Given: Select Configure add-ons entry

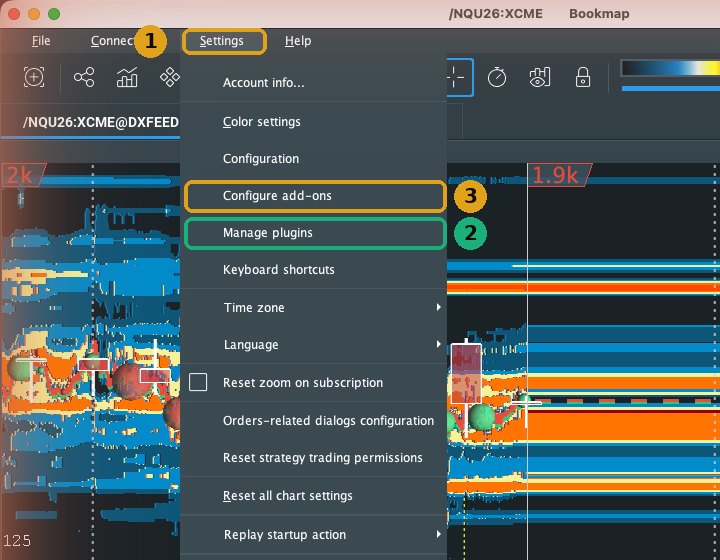Looking at the screenshot, I should click(x=315, y=196).
